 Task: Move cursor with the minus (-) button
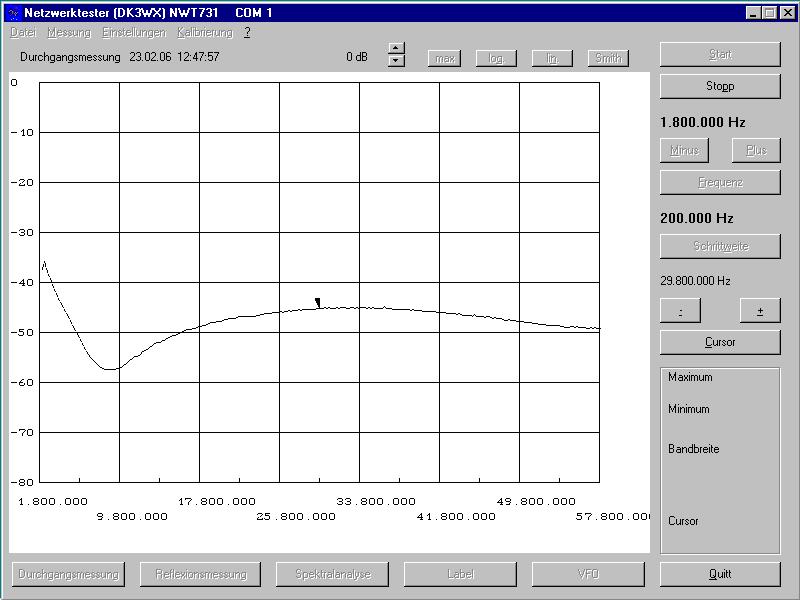[x=680, y=311]
